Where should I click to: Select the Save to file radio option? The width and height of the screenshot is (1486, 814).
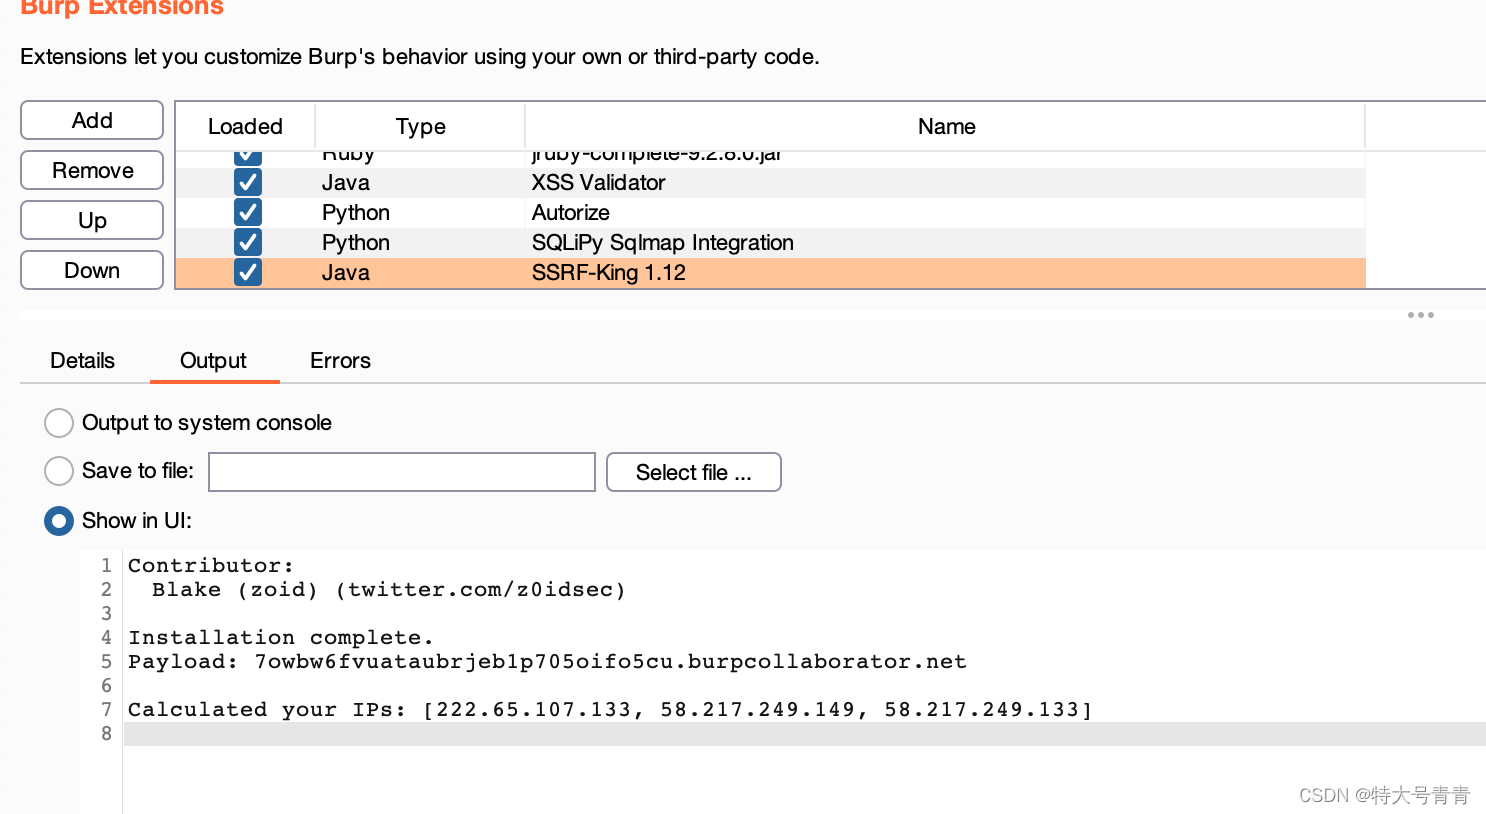pyautogui.click(x=59, y=471)
